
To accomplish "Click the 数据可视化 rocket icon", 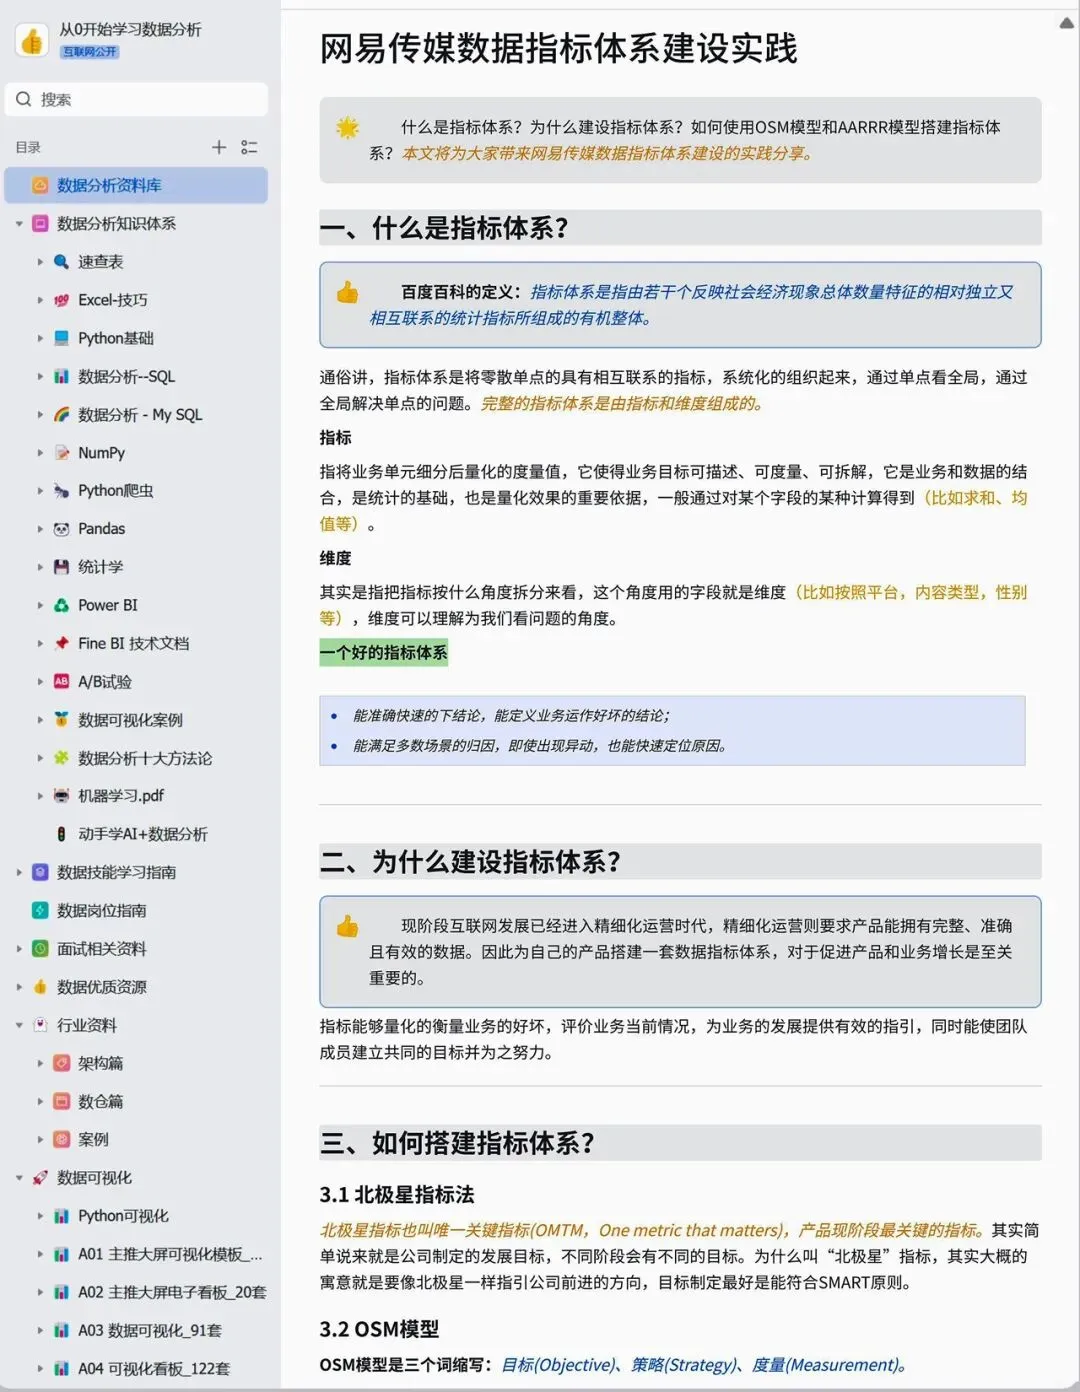I will pos(40,1178).
